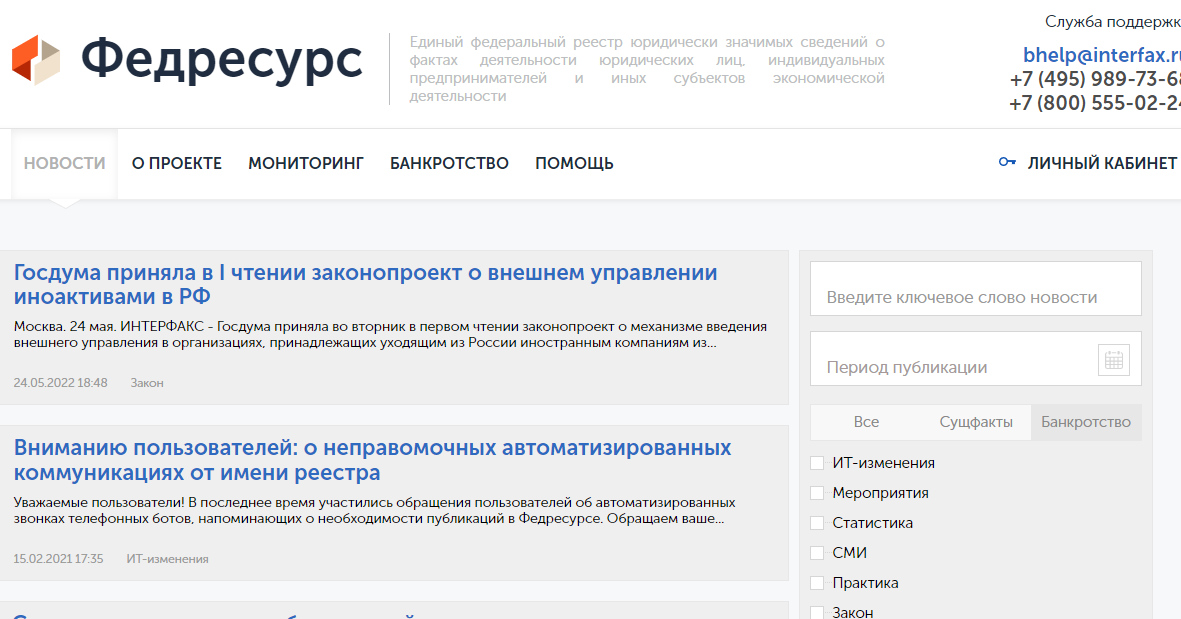Click the Москва. 24 мая. ИНТЕРФАКС summary text
This screenshot has height=619, width=1181.
tap(390, 334)
